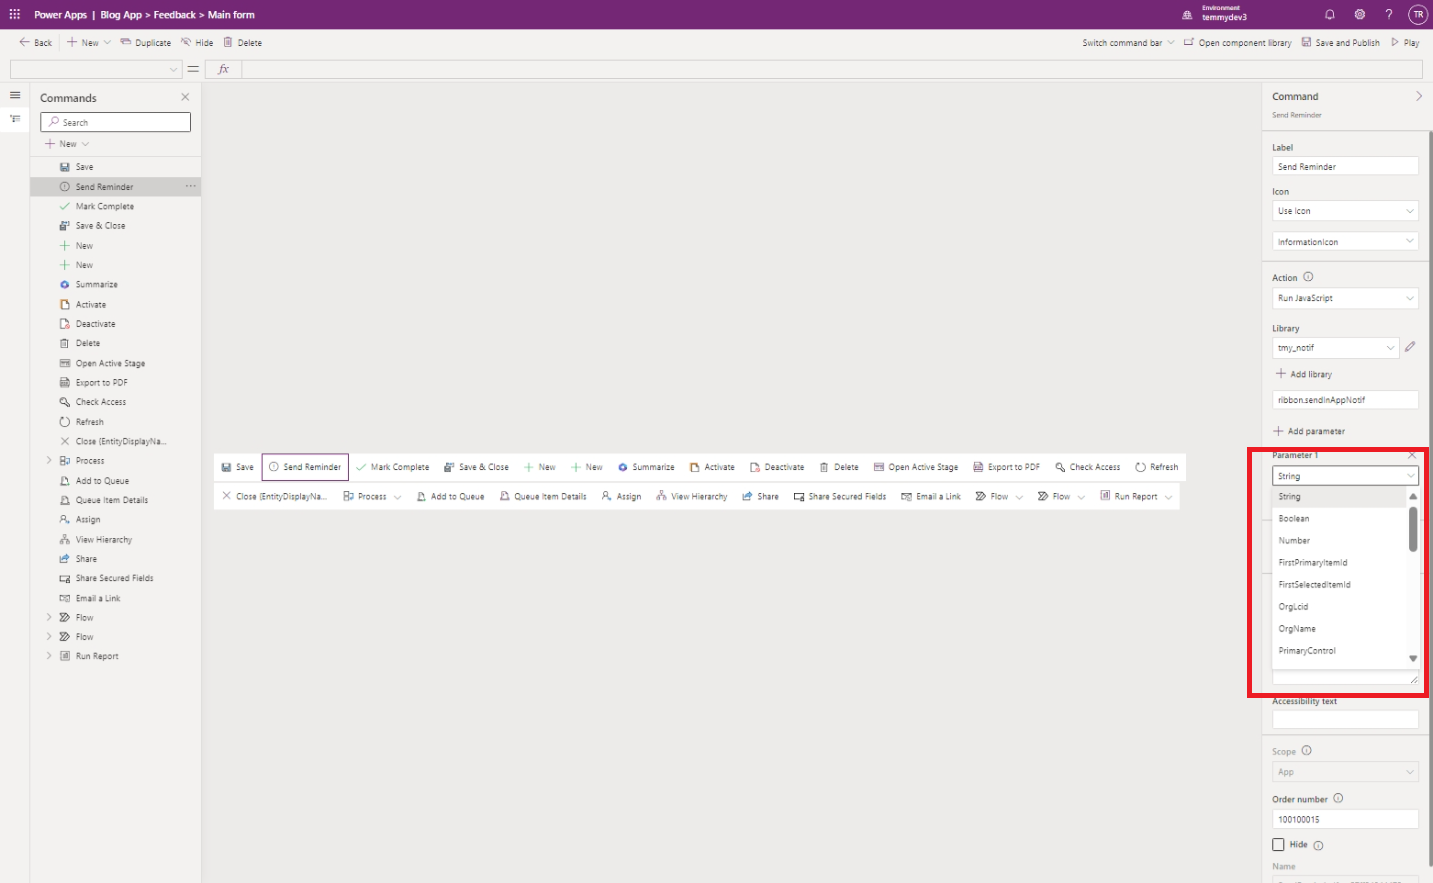Collapse the Command properties pane chevron
Image resolution: width=1433 pixels, height=883 pixels.
coord(1418,96)
